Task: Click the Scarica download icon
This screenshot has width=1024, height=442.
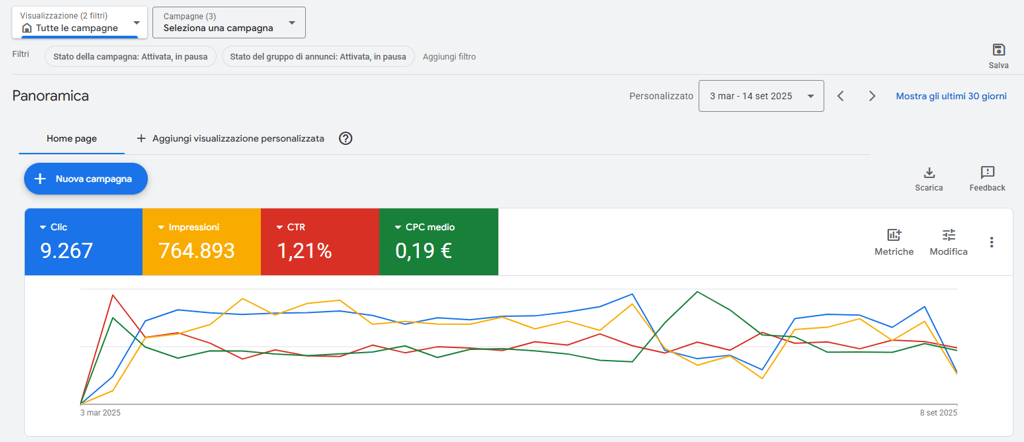Action: click(x=929, y=173)
